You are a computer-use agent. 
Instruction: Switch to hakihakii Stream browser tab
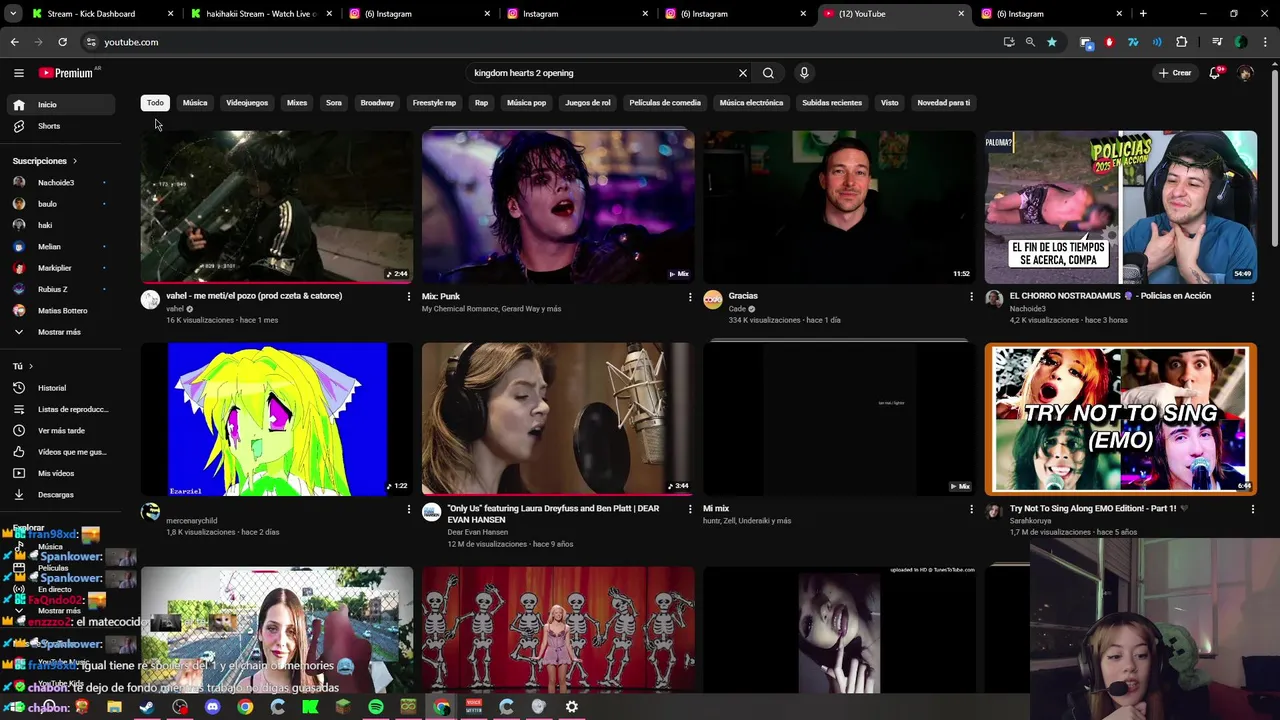pyautogui.click(x=261, y=14)
